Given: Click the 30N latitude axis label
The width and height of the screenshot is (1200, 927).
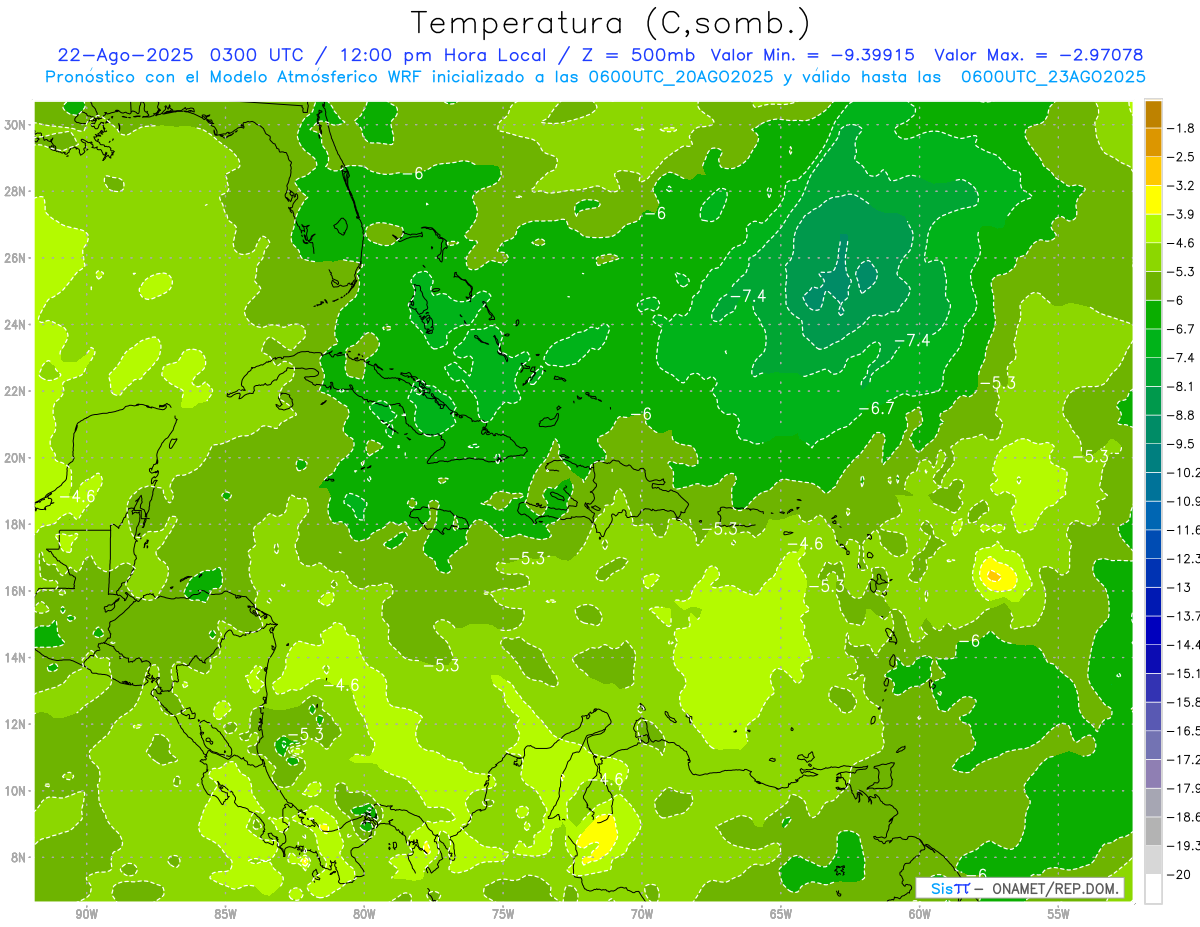Looking at the screenshot, I should point(17,125).
